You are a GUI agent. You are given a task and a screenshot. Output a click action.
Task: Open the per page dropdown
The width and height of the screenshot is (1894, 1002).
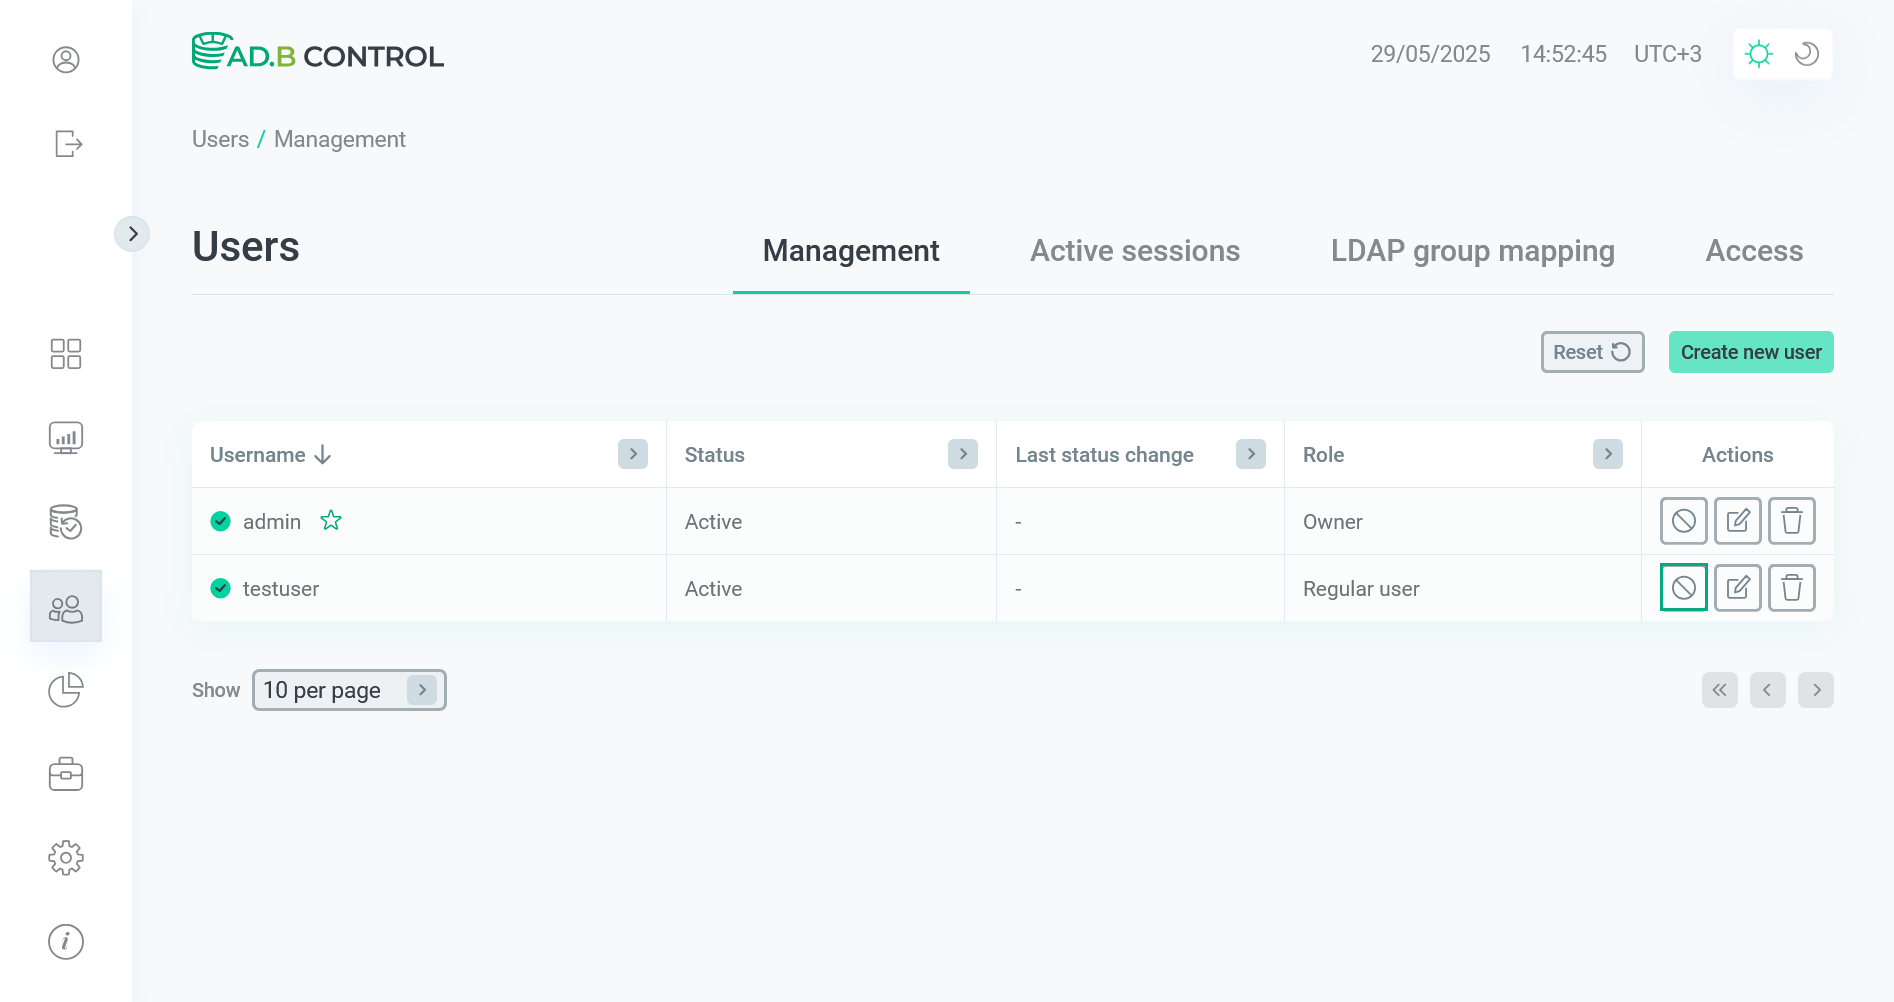pos(349,690)
